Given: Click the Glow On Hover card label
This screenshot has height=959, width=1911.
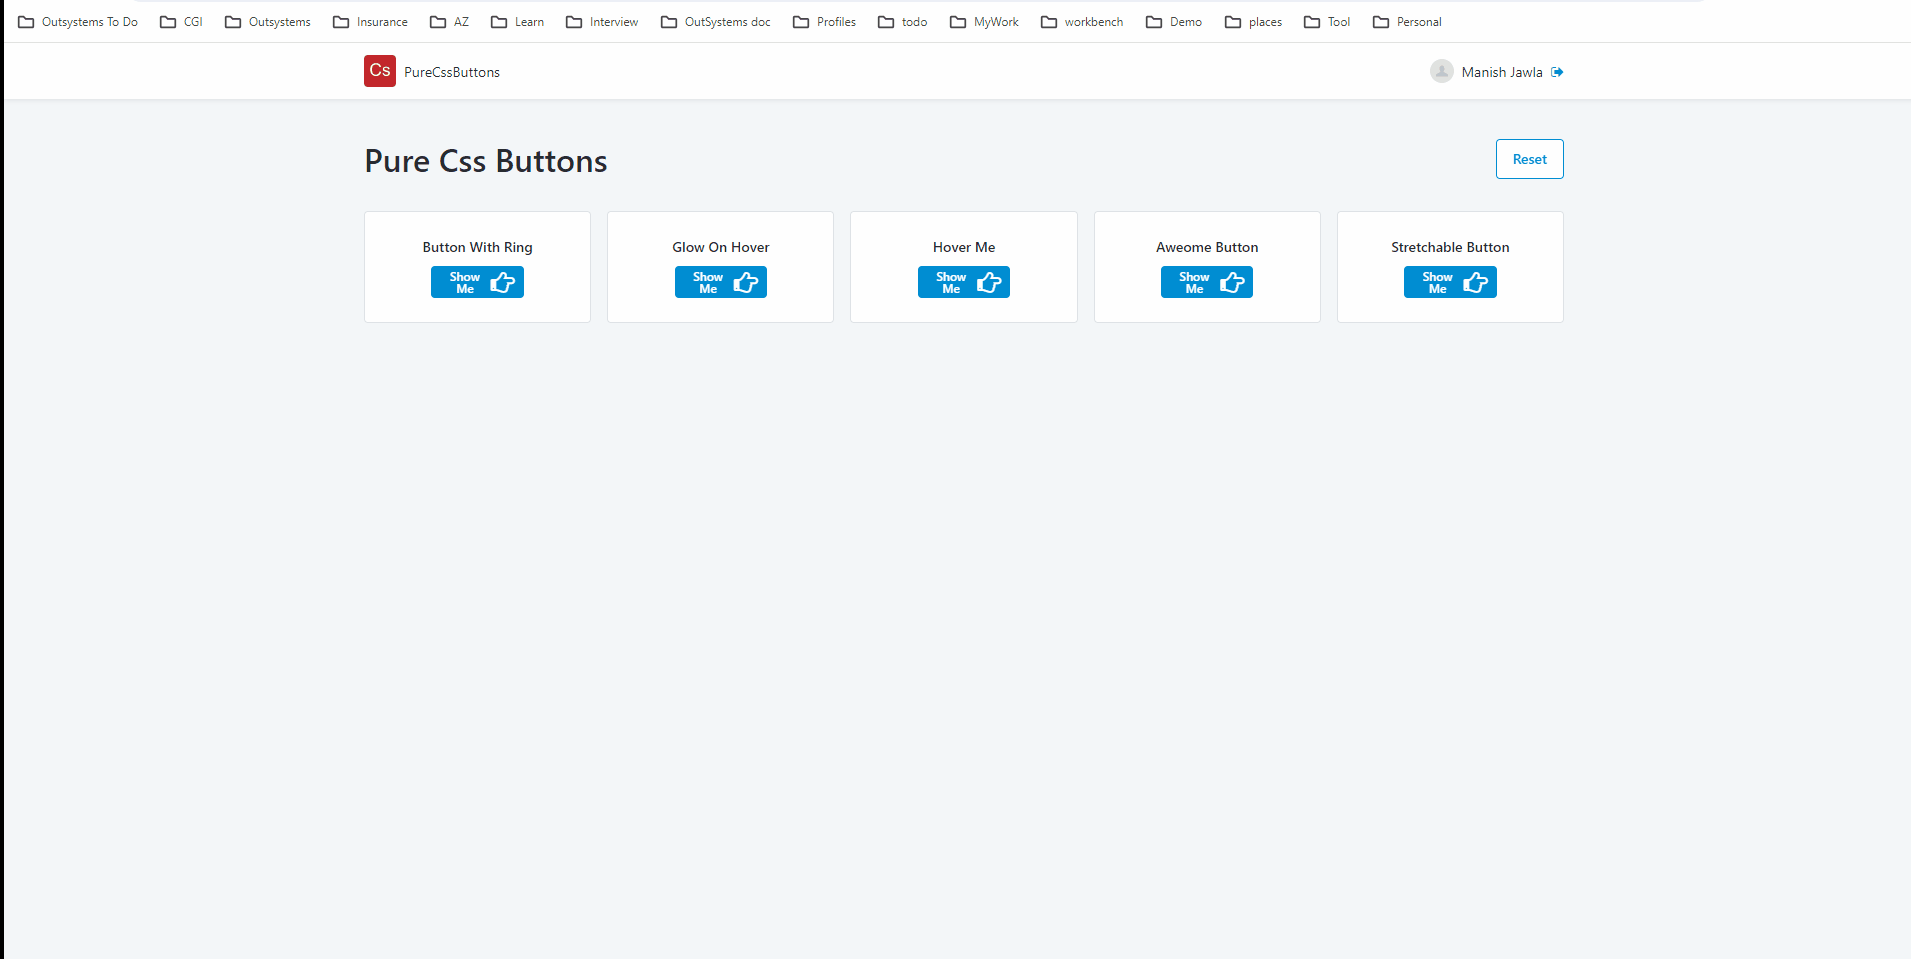Looking at the screenshot, I should pyautogui.click(x=721, y=247).
